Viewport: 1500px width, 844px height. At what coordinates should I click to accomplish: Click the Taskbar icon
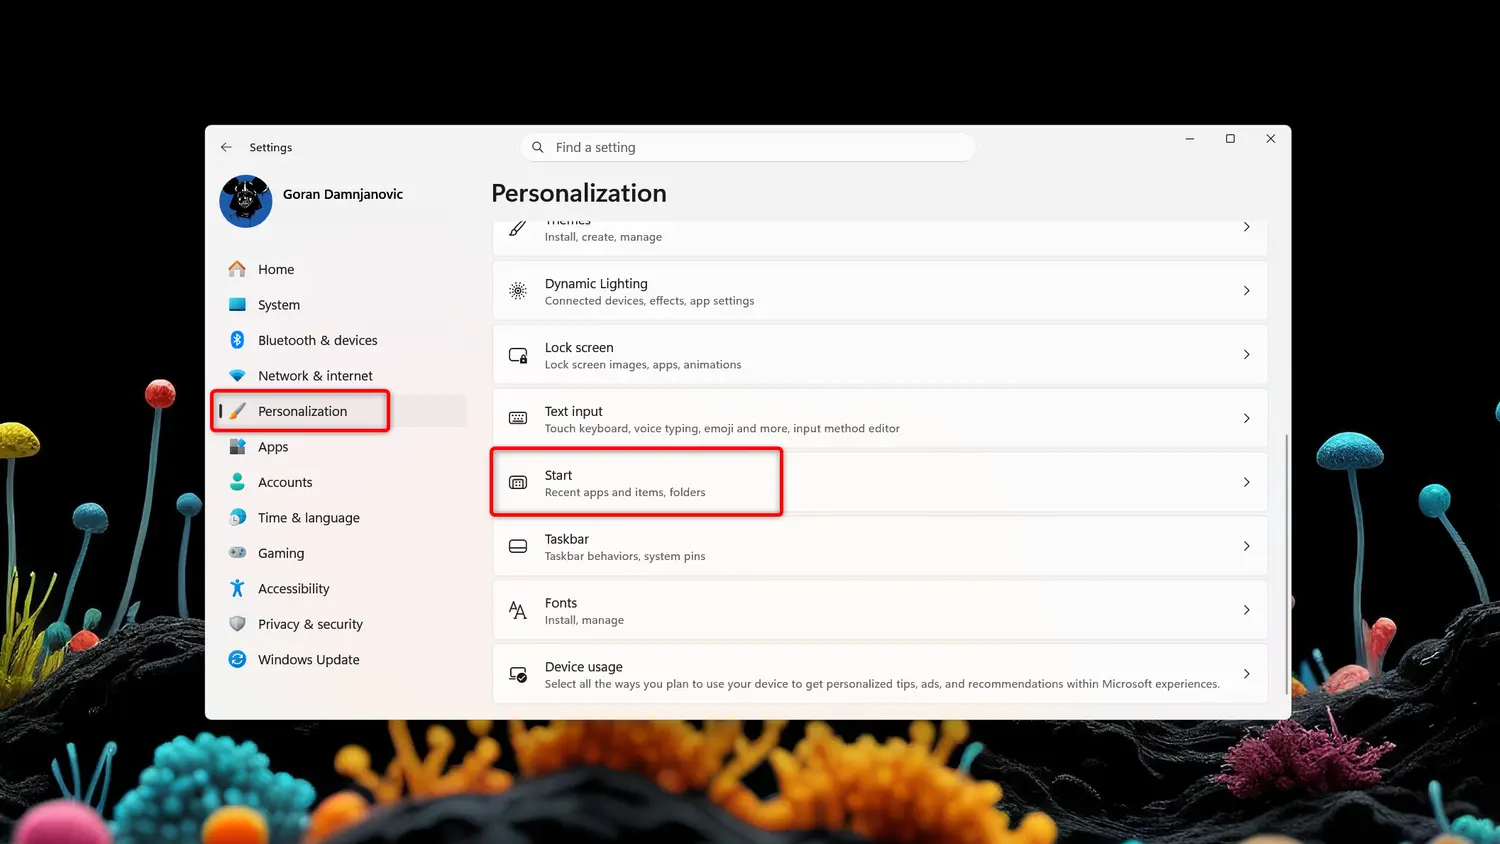tap(518, 546)
